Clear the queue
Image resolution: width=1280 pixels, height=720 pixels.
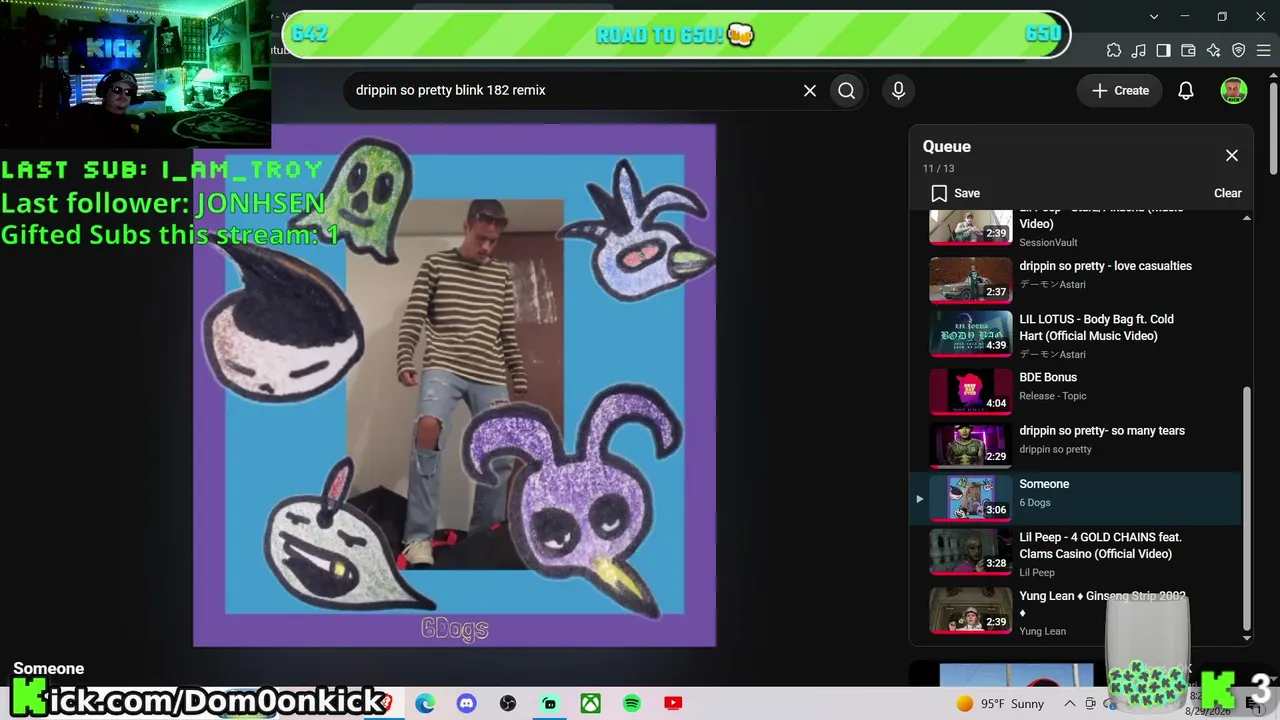(x=1228, y=193)
